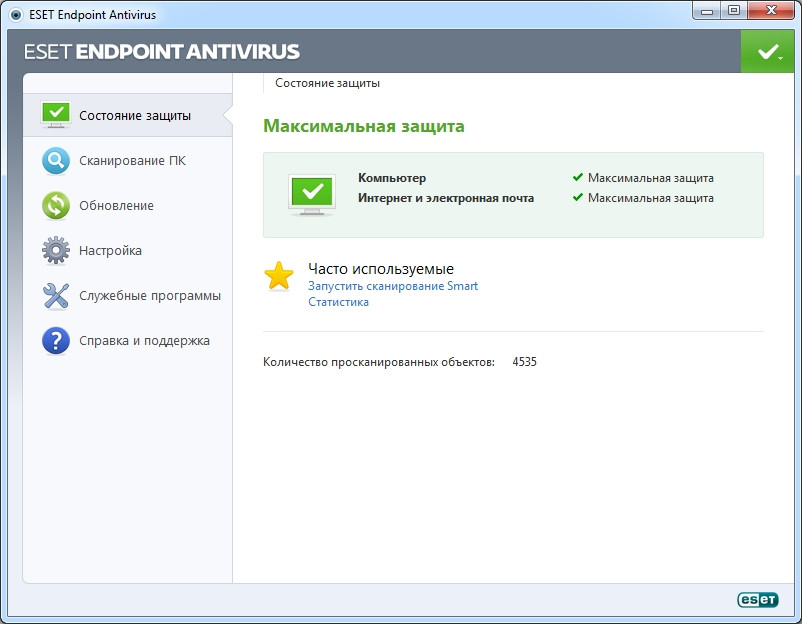This screenshot has width=802, height=624.
Task: Click the ESET logo at the bottom right
Action: click(758, 599)
